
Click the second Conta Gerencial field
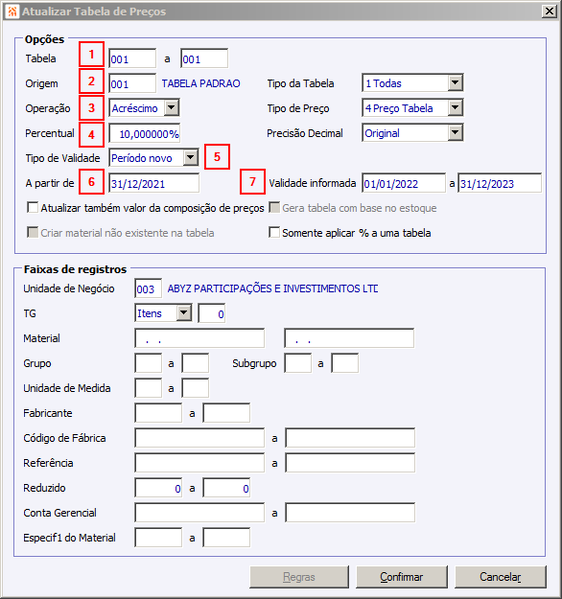[x=350, y=513]
